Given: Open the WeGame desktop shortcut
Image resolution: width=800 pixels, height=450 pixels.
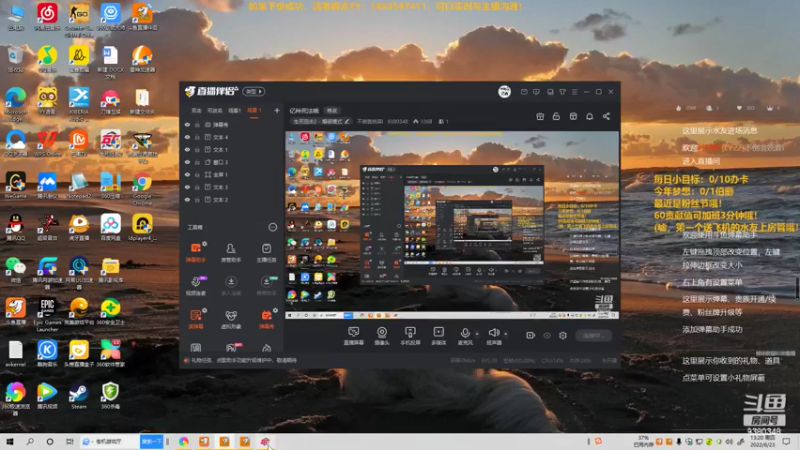Looking at the screenshot, I should [x=16, y=186].
